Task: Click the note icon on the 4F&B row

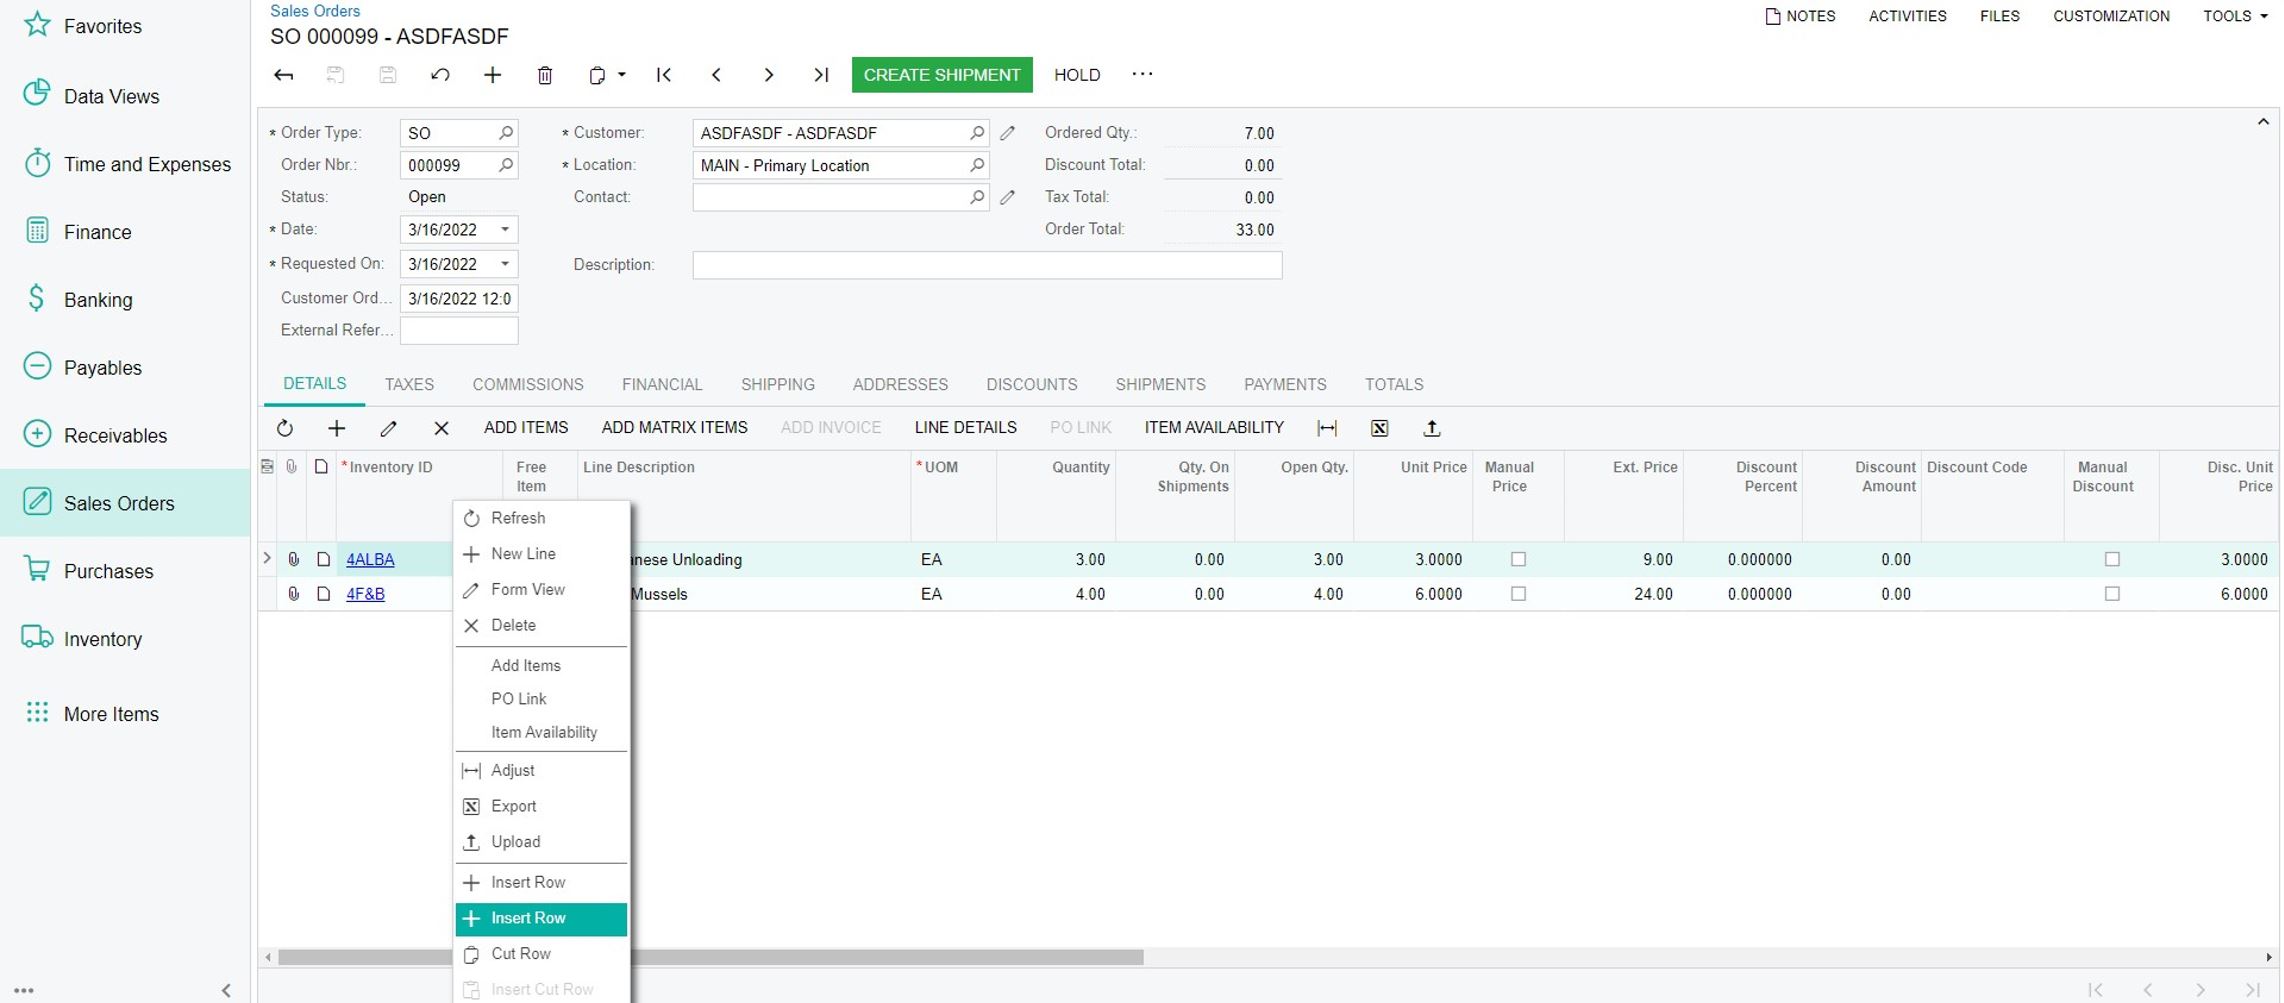Action: point(323,594)
